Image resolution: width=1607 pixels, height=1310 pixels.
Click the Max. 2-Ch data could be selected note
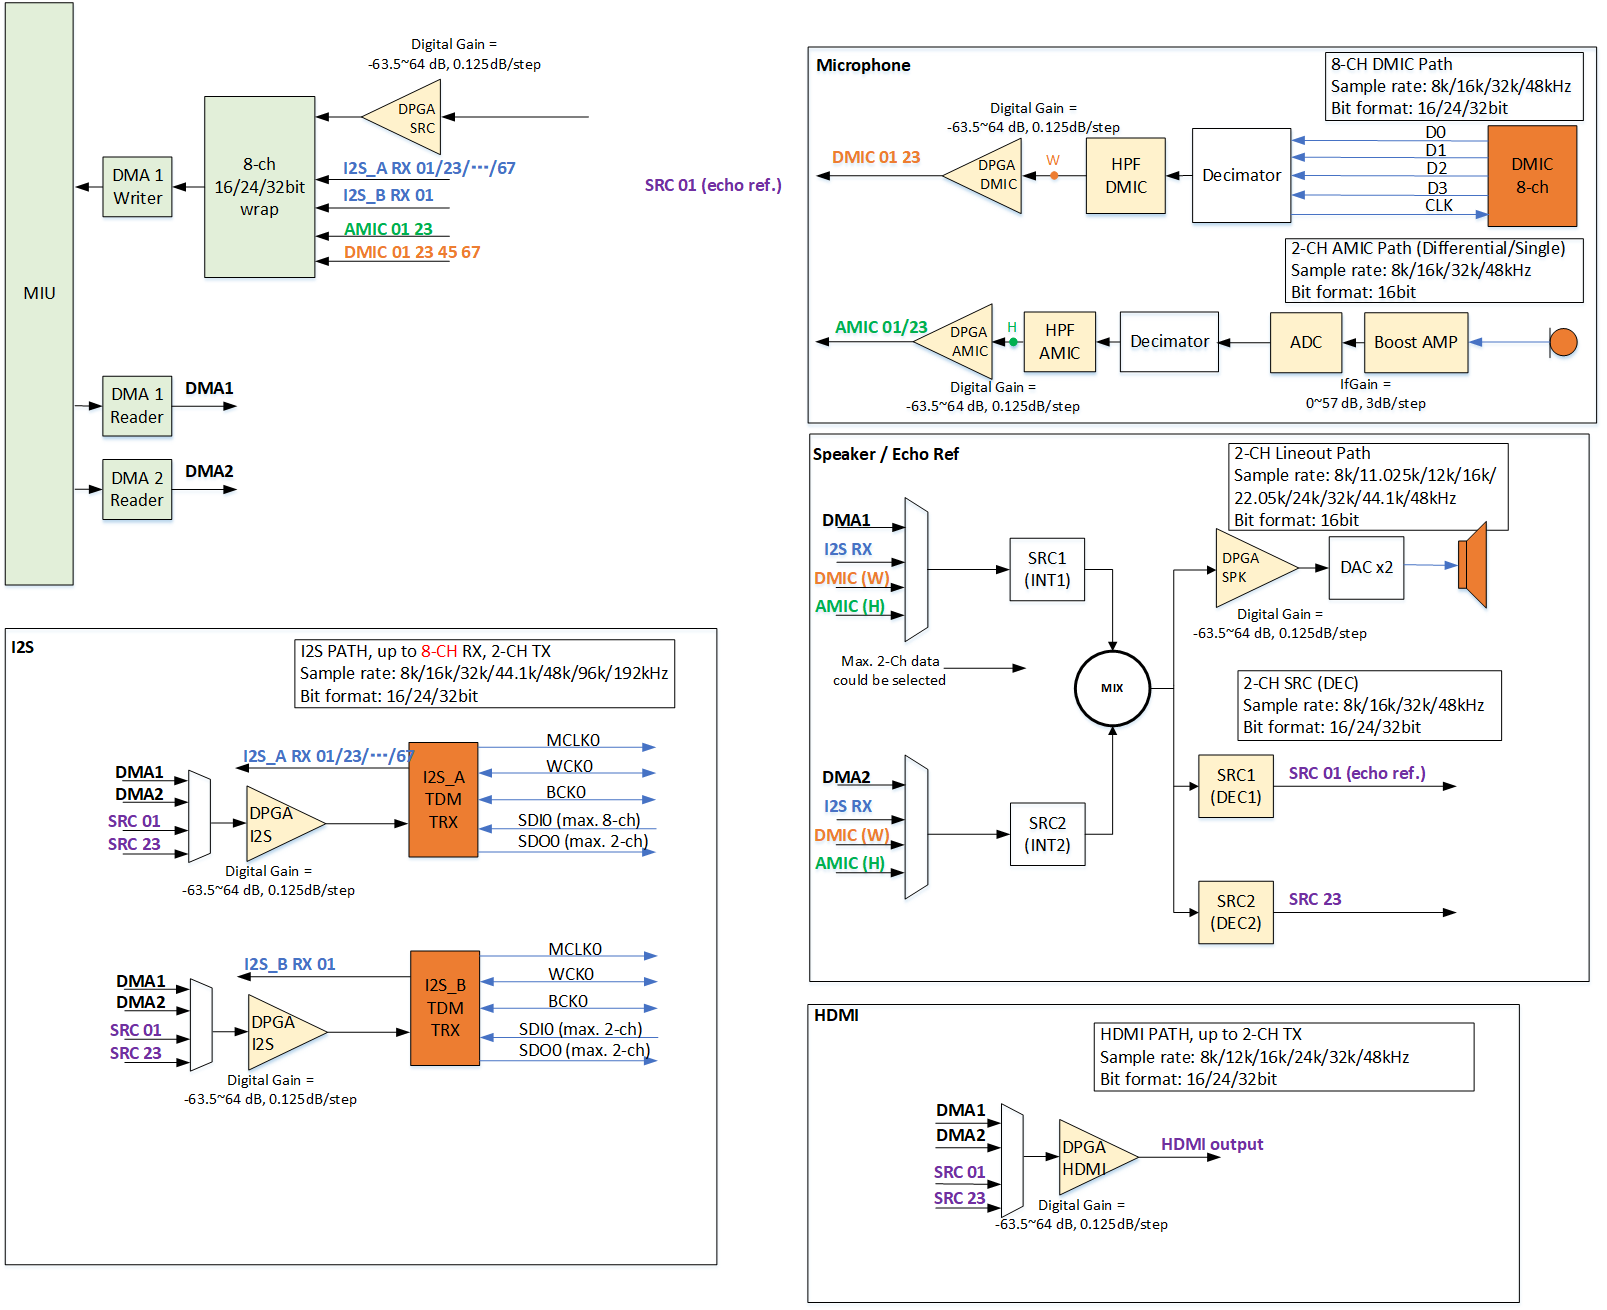pos(889,670)
